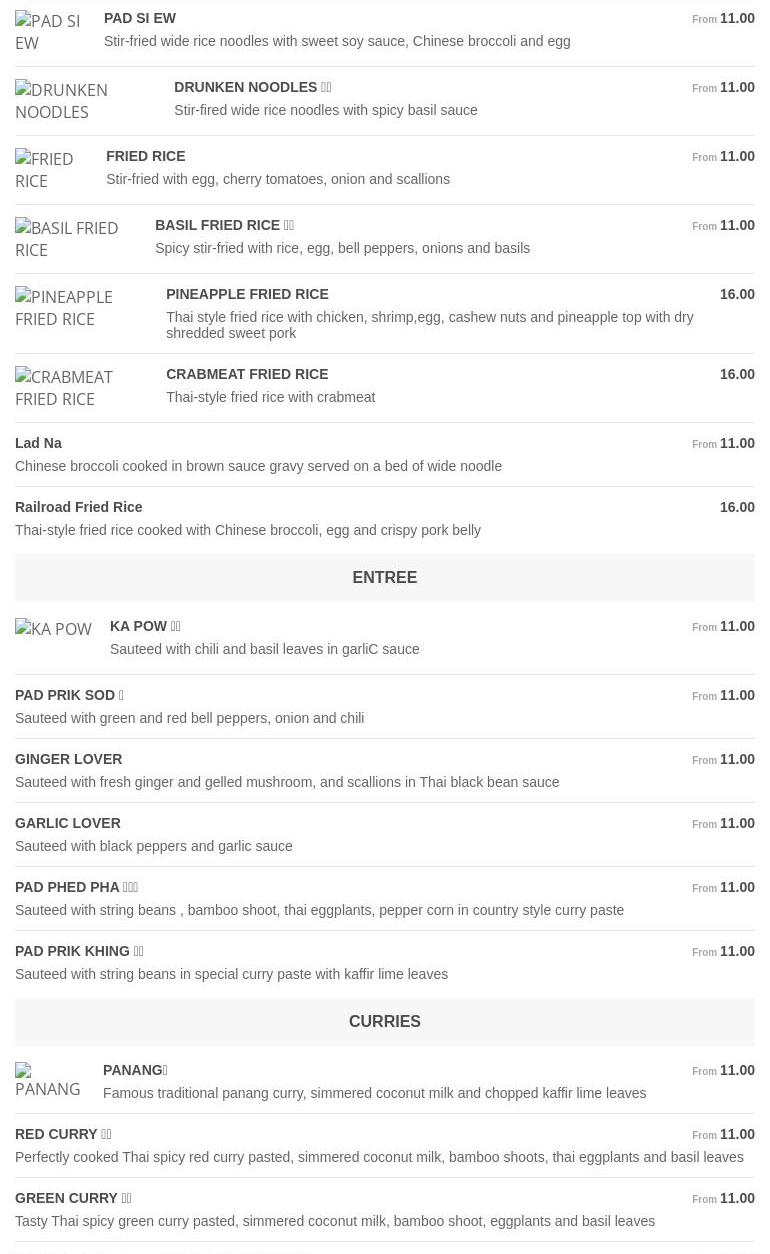Open the Basil Fried Rice photo
This screenshot has height=1254, width=770.
coord(73,239)
